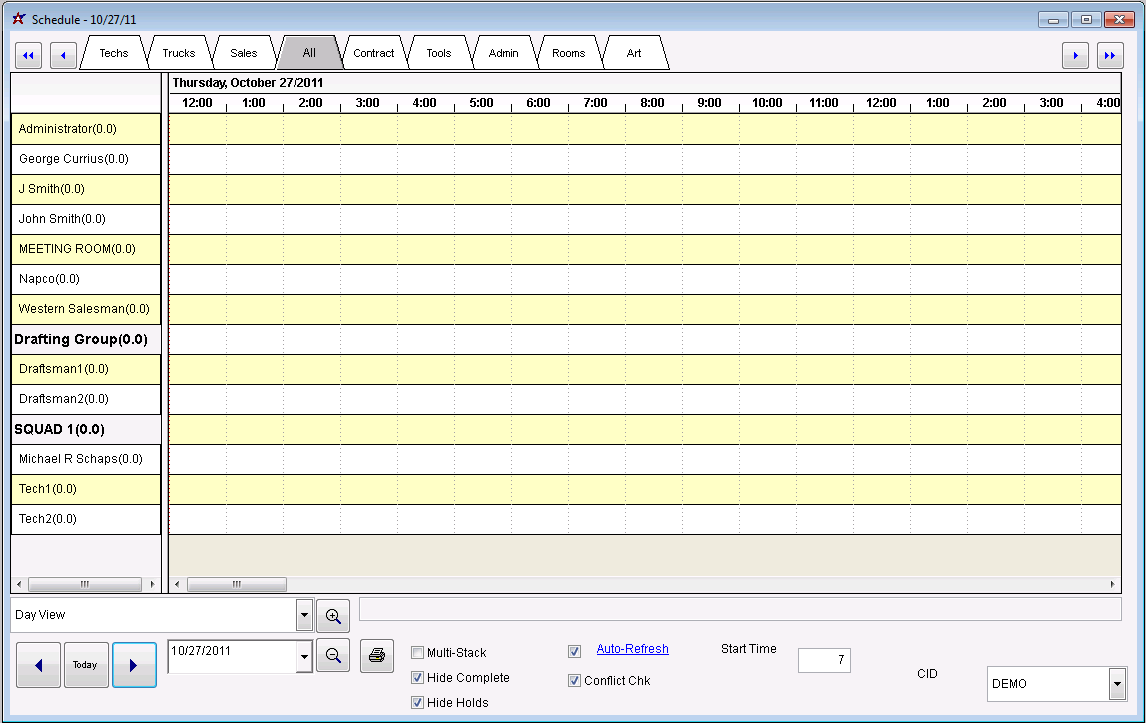The width and height of the screenshot is (1146, 723).
Task: Click the zoom in magnifier icon
Action: 333,617
